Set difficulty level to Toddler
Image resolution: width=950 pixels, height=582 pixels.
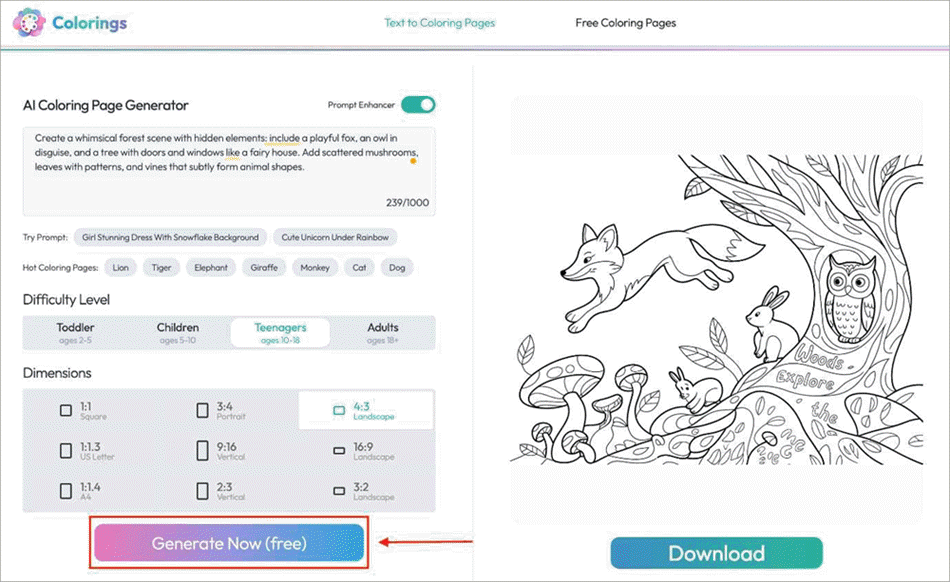point(76,332)
